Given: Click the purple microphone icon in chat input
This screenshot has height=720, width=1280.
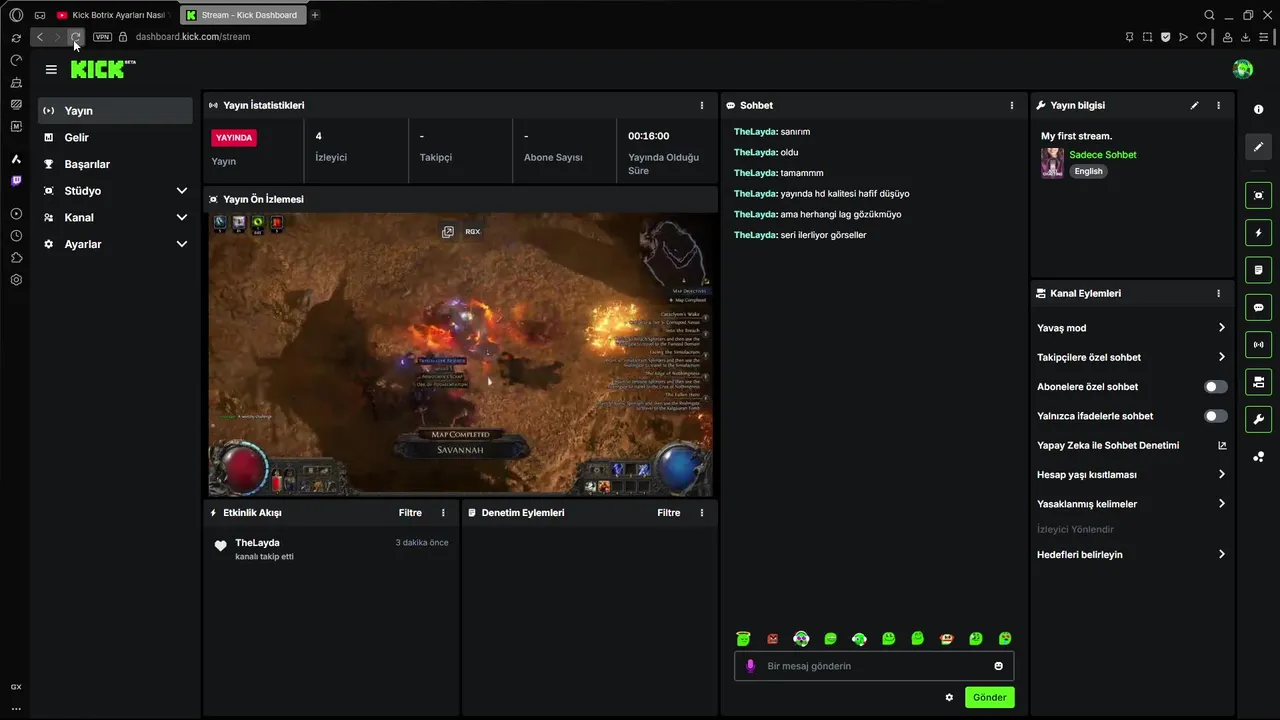Looking at the screenshot, I should click(750, 666).
